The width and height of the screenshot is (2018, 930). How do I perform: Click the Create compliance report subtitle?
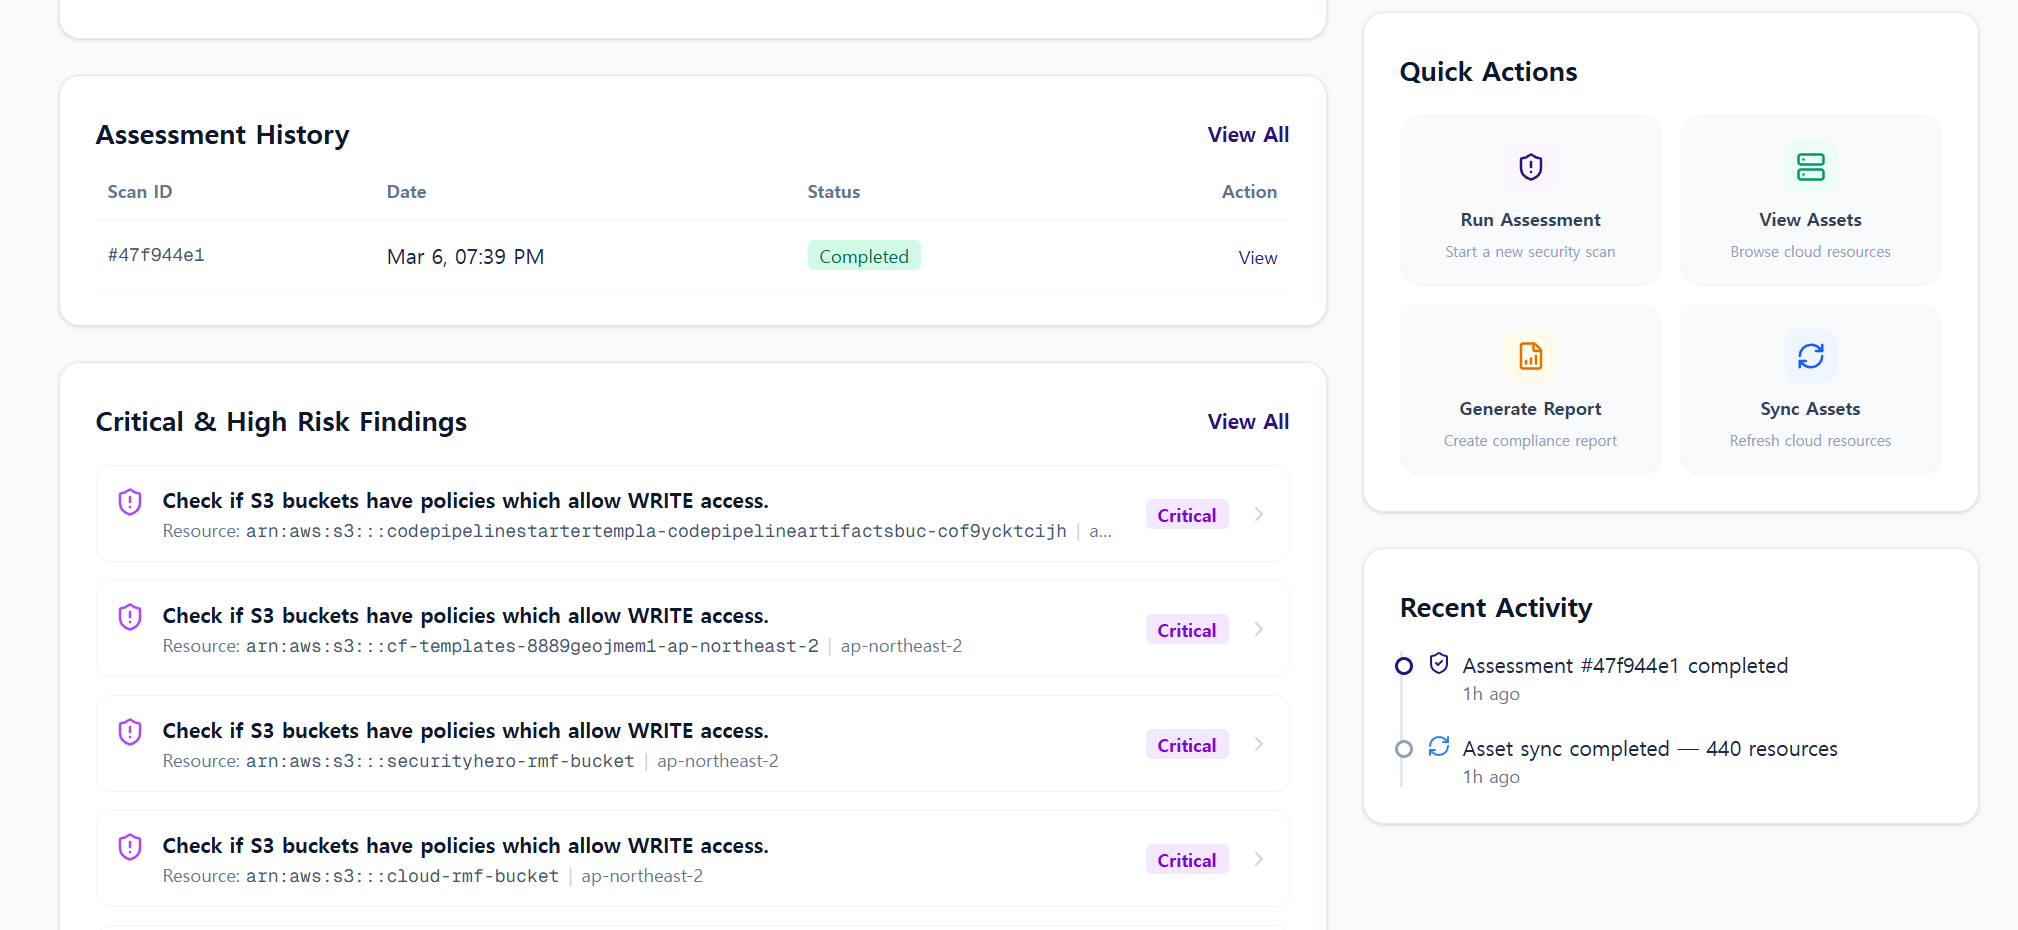pos(1530,441)
